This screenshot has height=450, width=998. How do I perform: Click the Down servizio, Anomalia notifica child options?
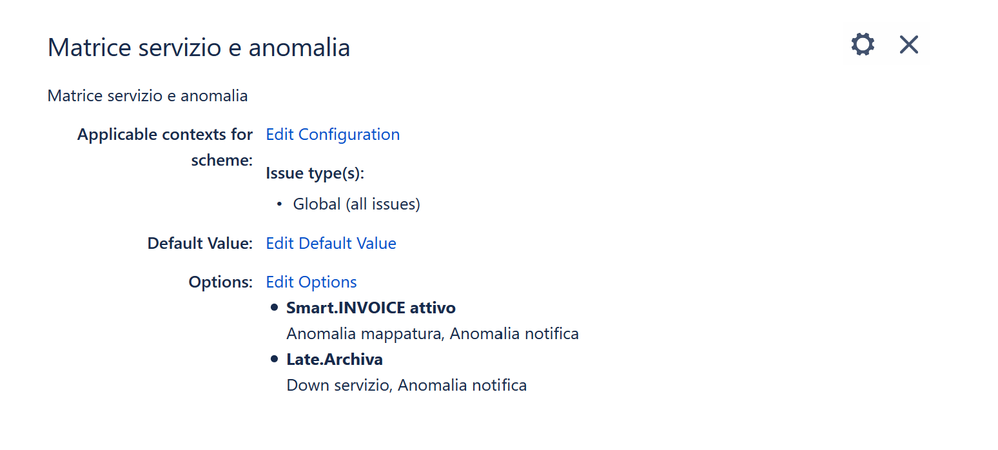point(407,385)
